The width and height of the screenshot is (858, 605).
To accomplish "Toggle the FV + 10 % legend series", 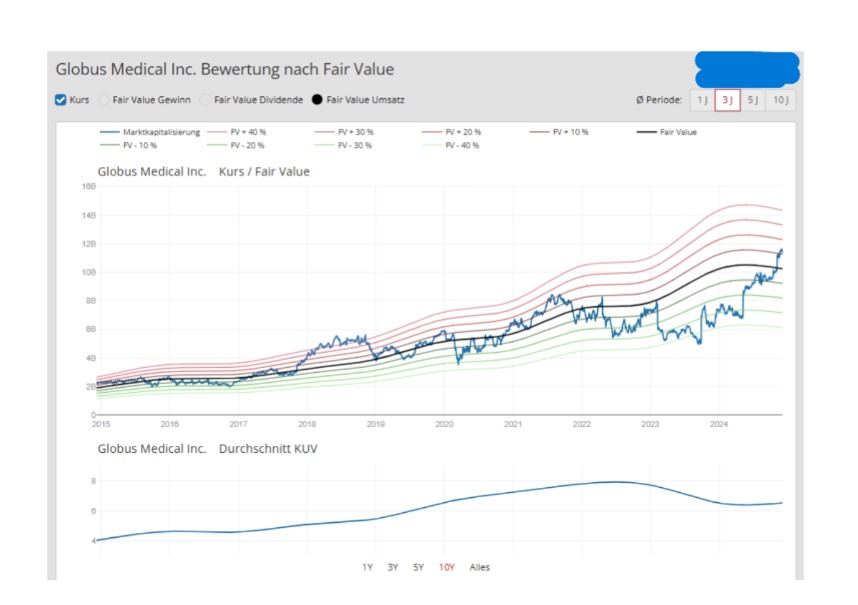I will click(559, 132).
